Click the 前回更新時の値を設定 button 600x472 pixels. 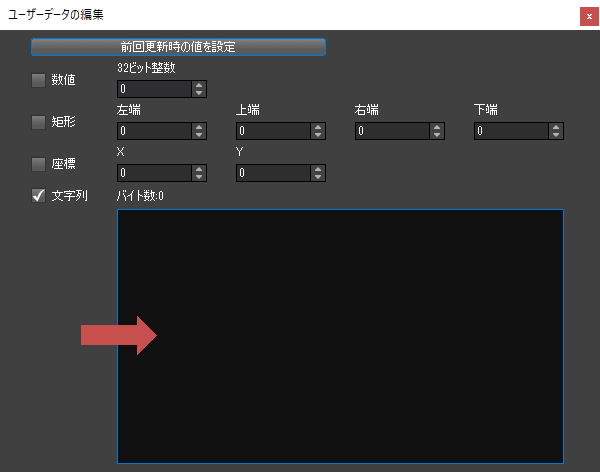pyautogui.click(x=178, y=47)
